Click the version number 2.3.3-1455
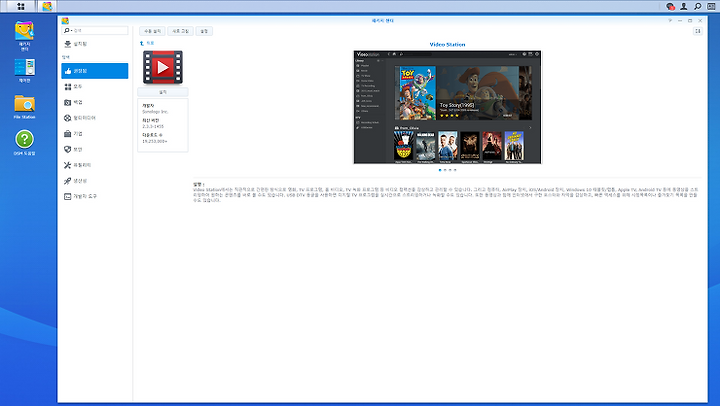Viewport: 720px width, 406px height. coord(153,126)
